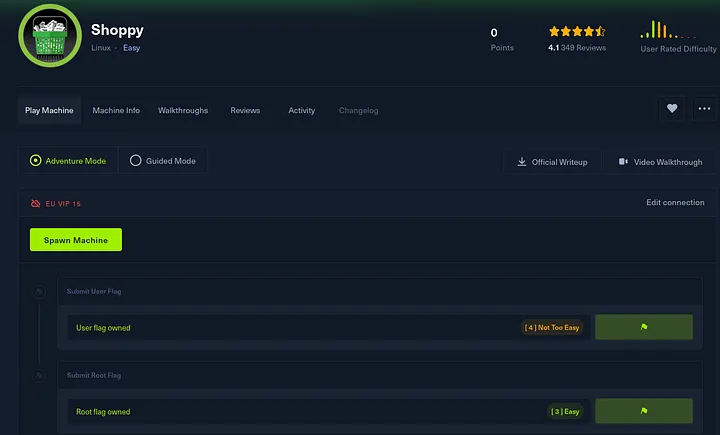The height and width of the screenshot is (435, 720).
Task: Open the Video Walkthrough
Action: pos(660,162)
